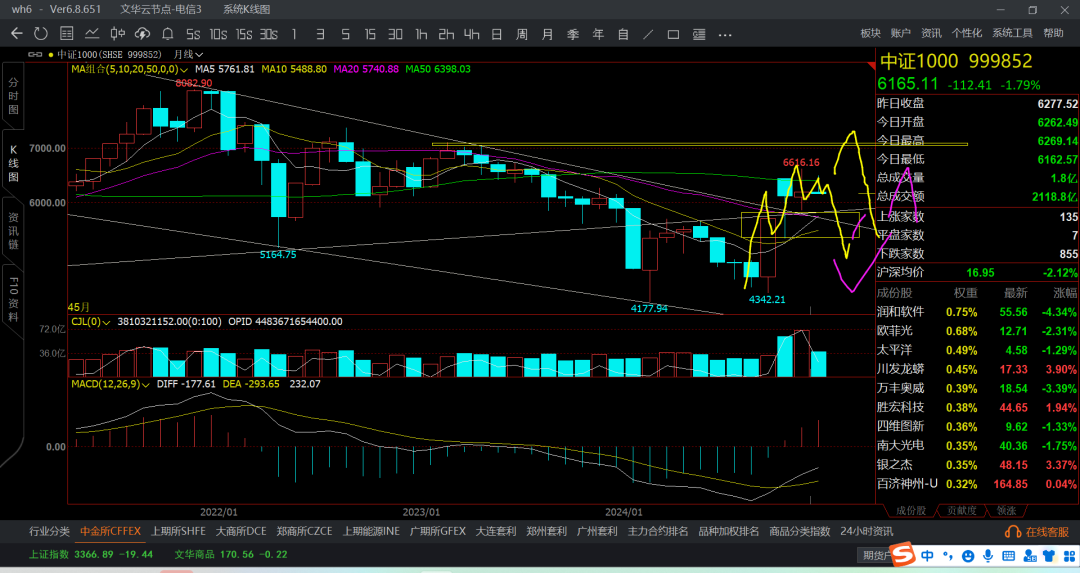Open 中金所CFFEX category

[x=110, y=531]
